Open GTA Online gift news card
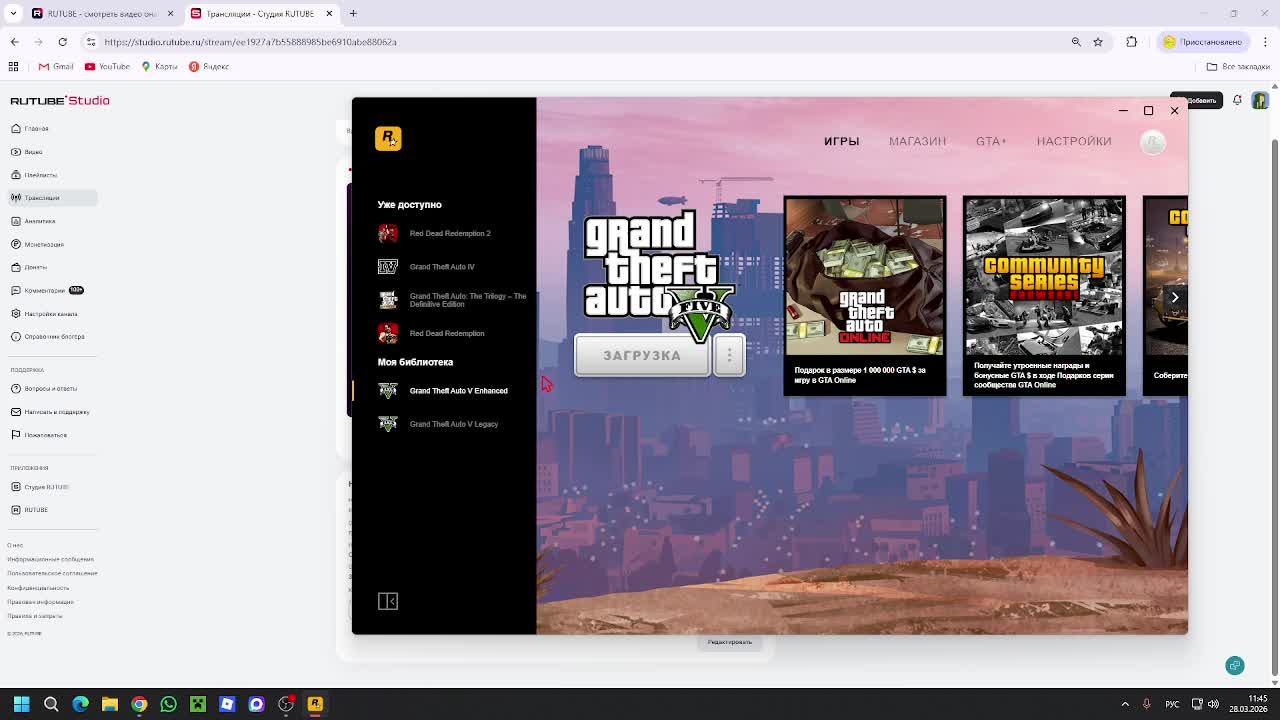Screen dimensions: 1280x720 click(x=865, y=296)
